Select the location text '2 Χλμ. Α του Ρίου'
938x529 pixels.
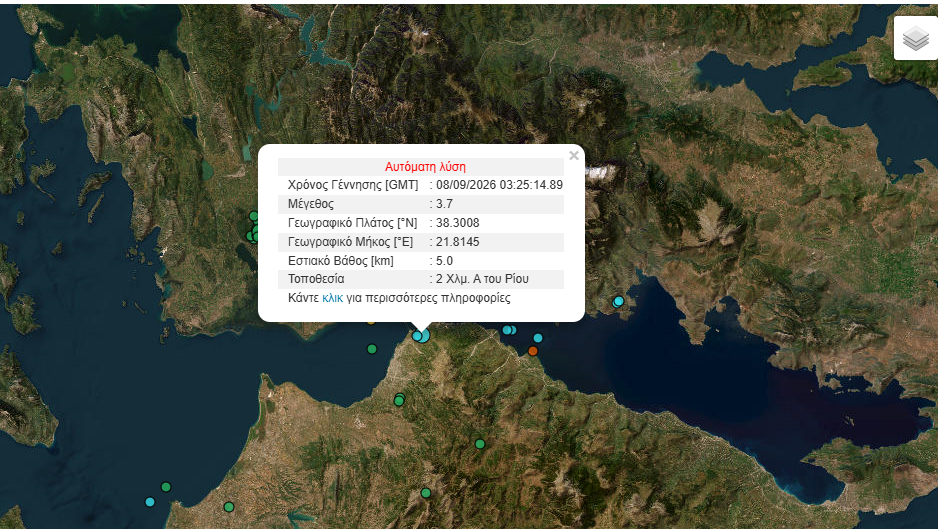click(482, 279)
